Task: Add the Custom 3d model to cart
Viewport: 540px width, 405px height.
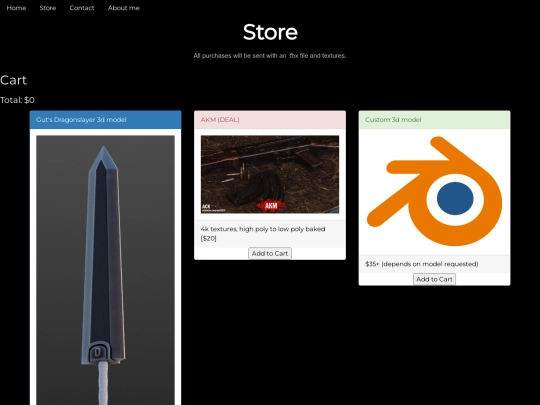Action: click(434, 279)
